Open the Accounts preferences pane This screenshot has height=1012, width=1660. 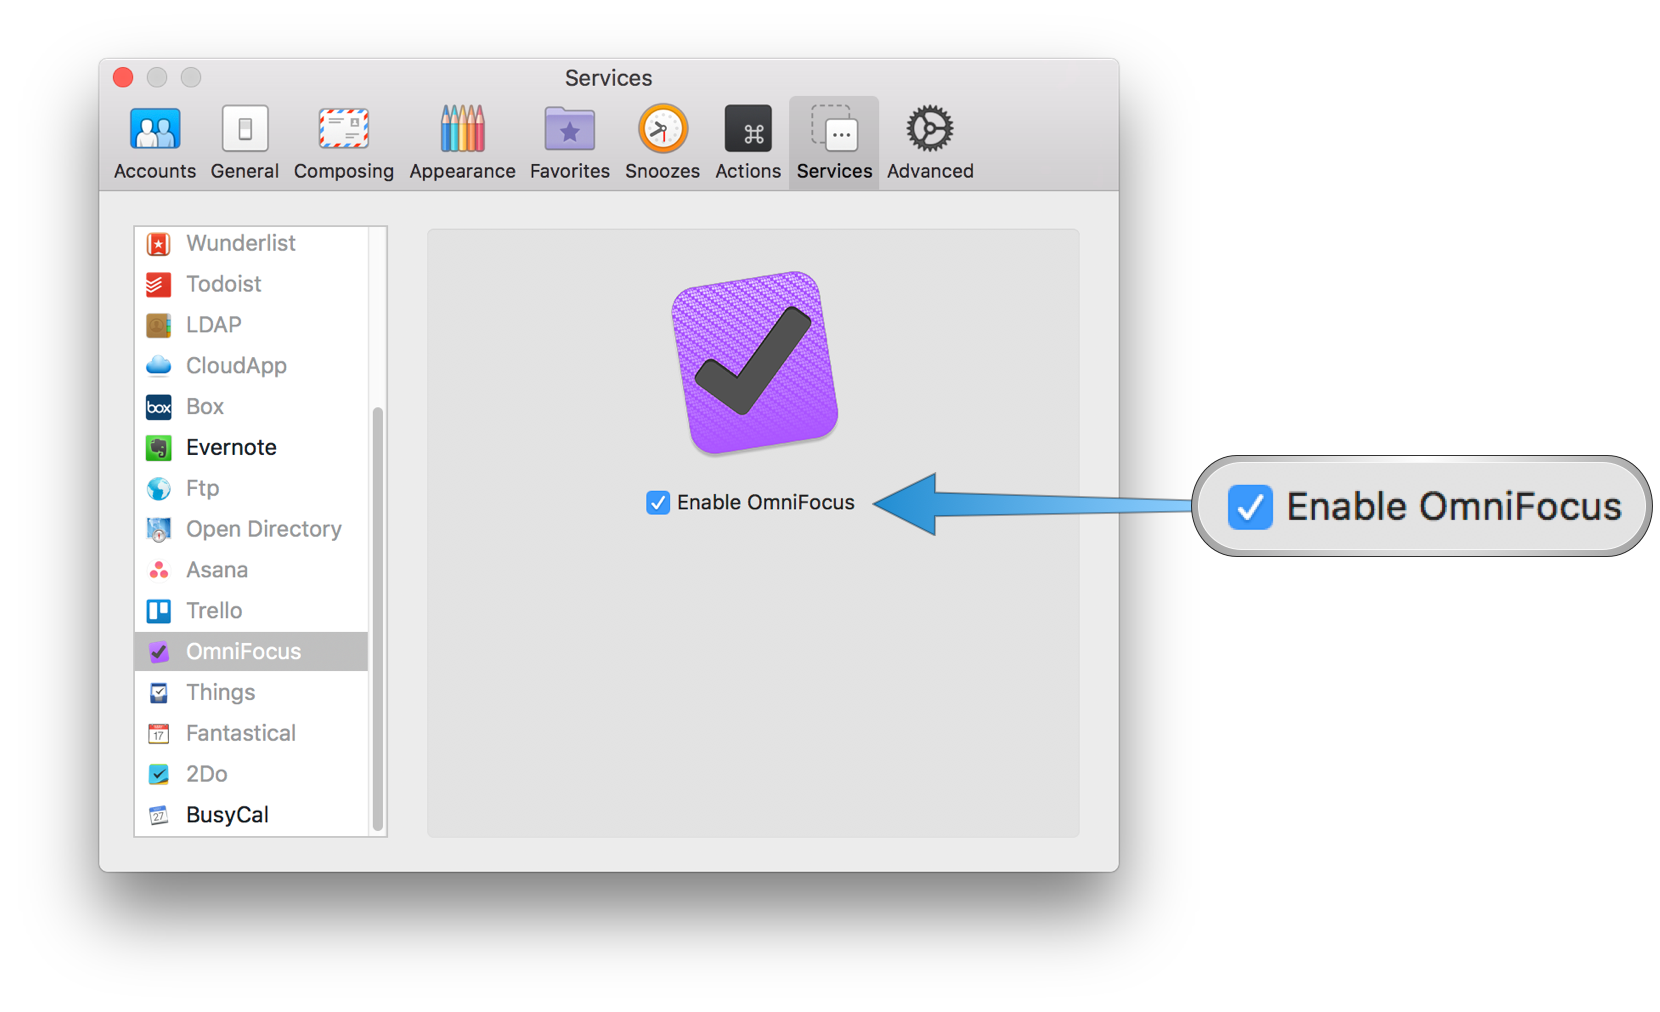pos(154,143)
